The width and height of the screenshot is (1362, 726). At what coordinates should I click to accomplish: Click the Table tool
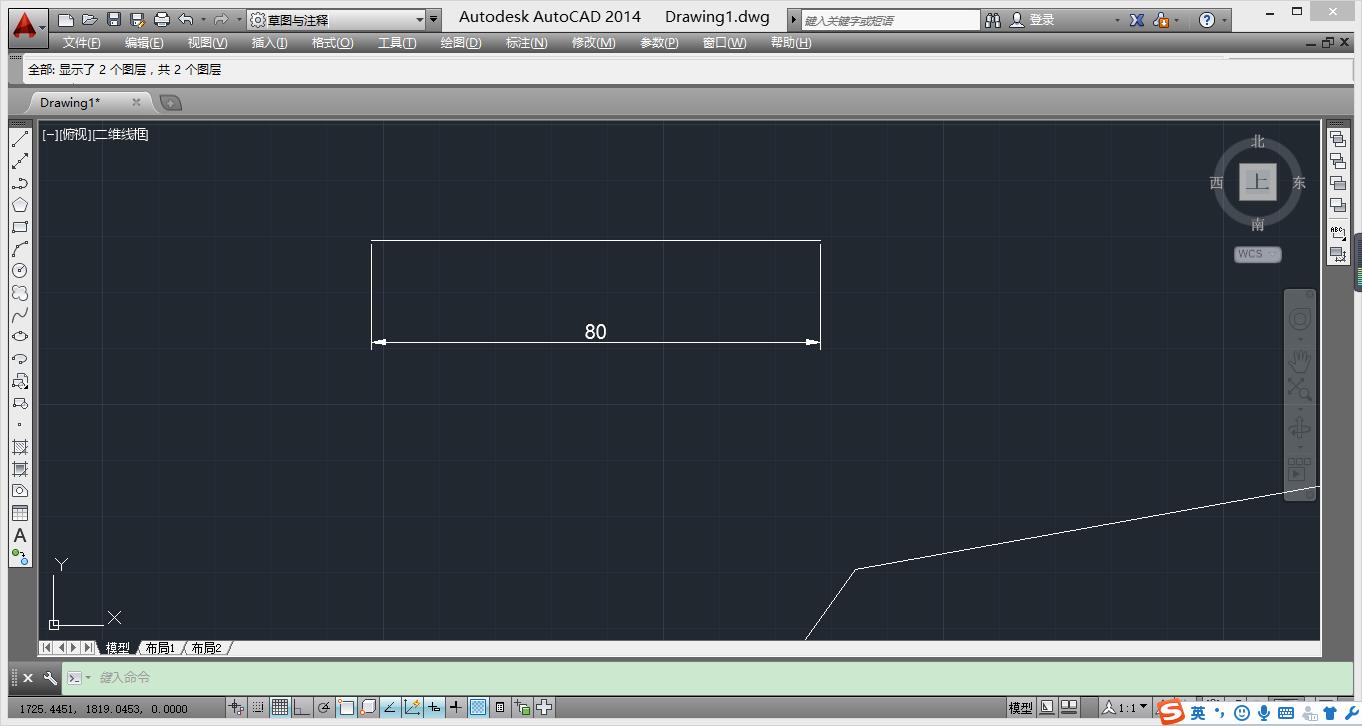(20, 513)
